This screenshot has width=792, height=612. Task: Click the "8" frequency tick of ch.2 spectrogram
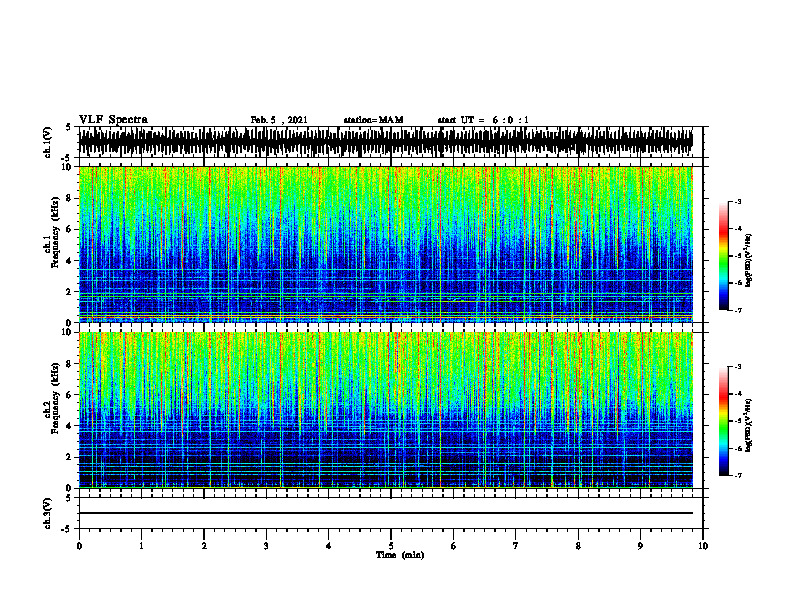[x=69, y=364]
